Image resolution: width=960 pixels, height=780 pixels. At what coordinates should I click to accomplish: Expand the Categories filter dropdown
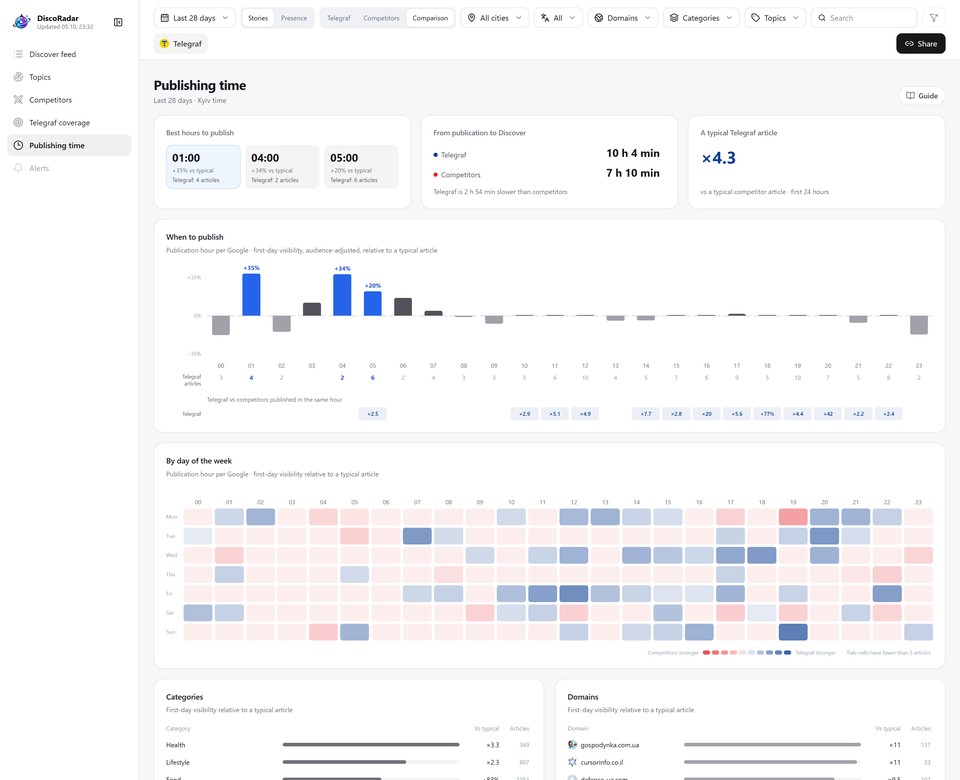(x=701, y=18)
